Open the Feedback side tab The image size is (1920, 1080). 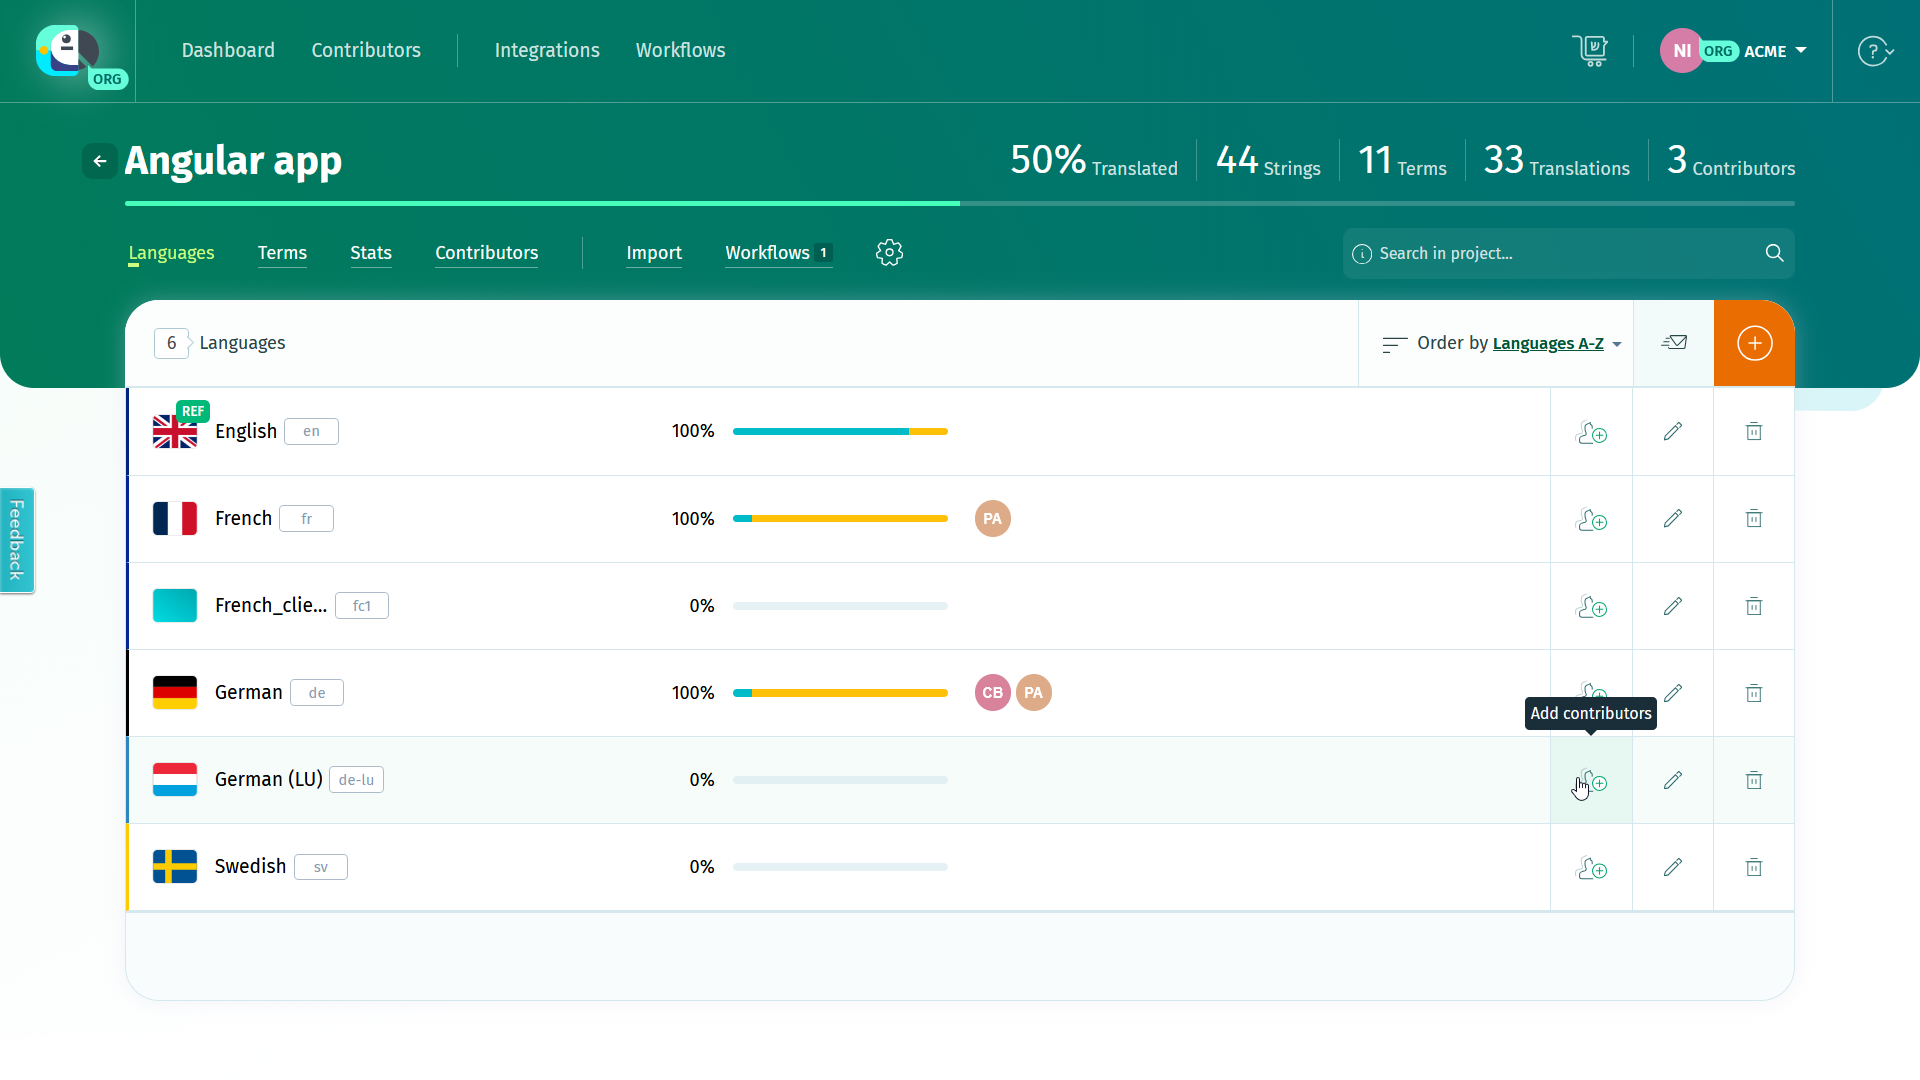(x=17, y=540)
